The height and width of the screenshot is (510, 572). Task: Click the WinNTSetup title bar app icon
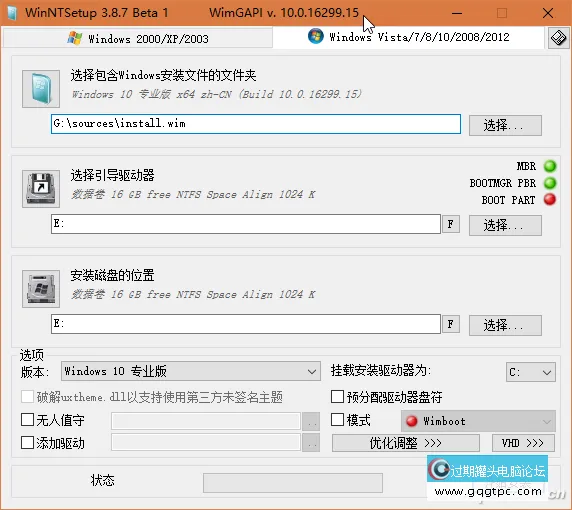(12, 13)
